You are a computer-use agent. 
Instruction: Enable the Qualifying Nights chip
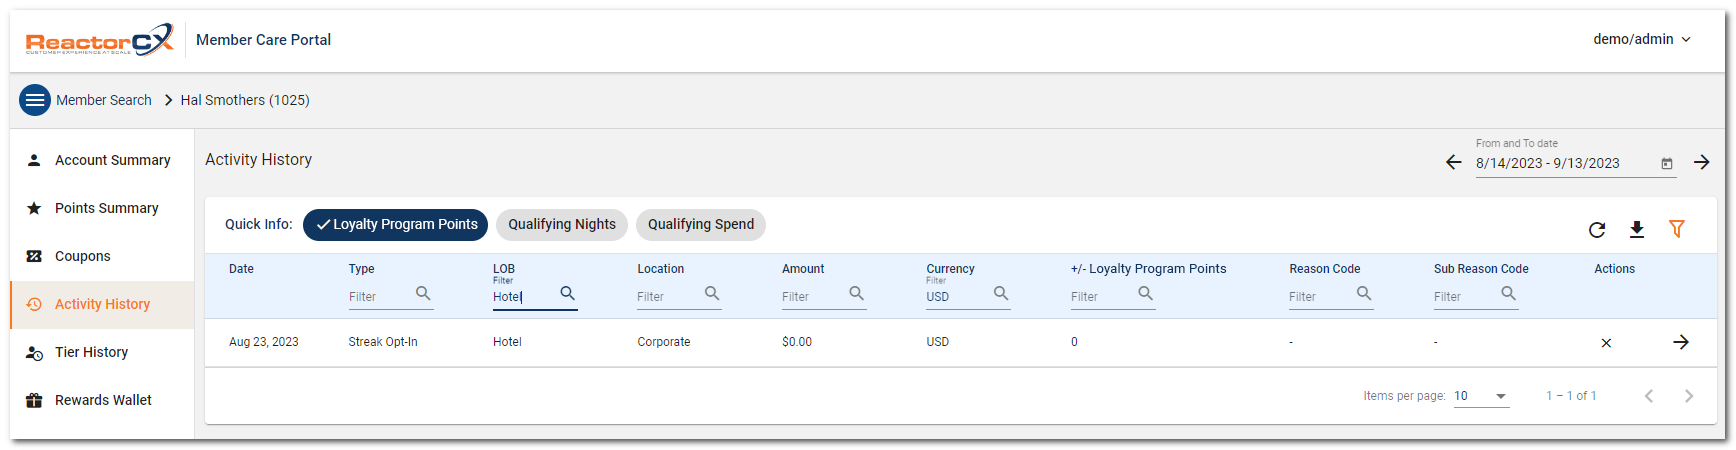tap(562, 225)
